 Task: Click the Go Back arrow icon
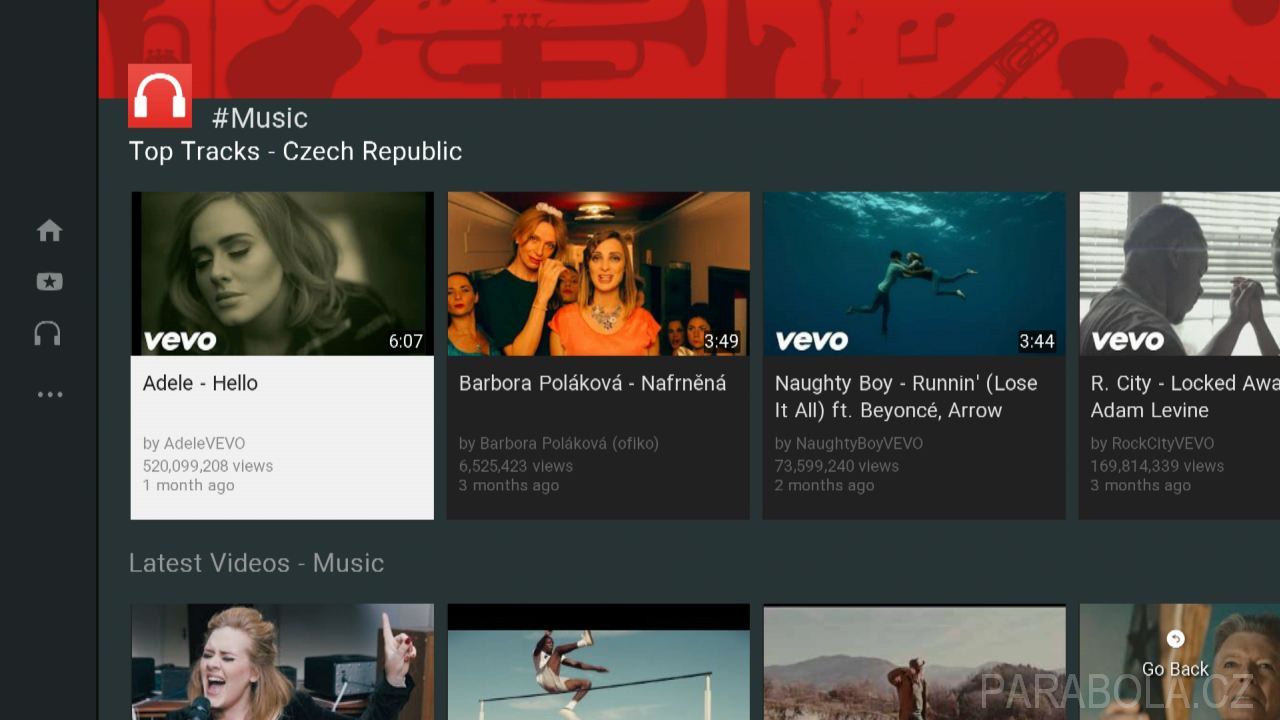point(1176,639)
